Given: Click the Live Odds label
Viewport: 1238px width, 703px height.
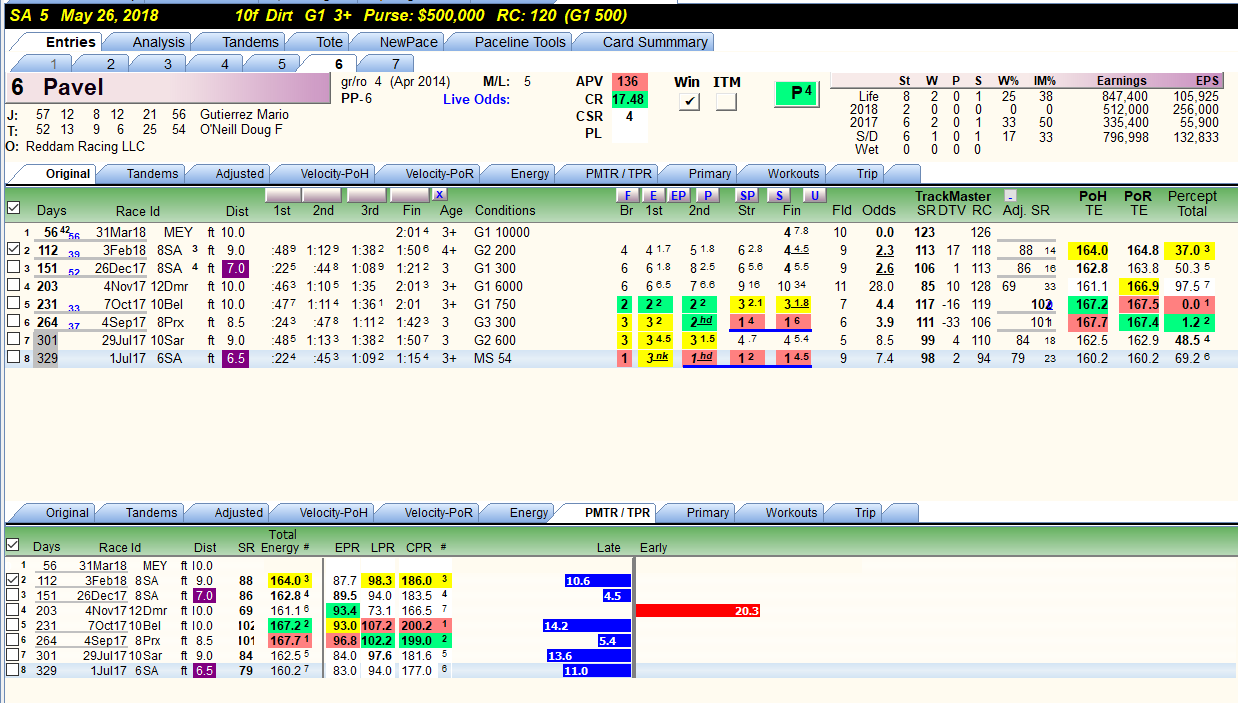Looking at the screenshot, I should (x=476, y=99).
